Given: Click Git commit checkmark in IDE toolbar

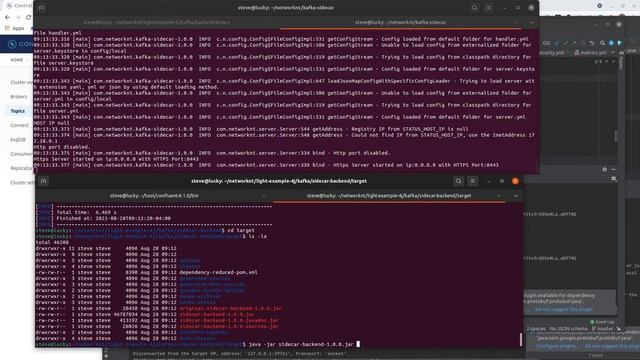Looking at the screenshot, I should (565, 43).
